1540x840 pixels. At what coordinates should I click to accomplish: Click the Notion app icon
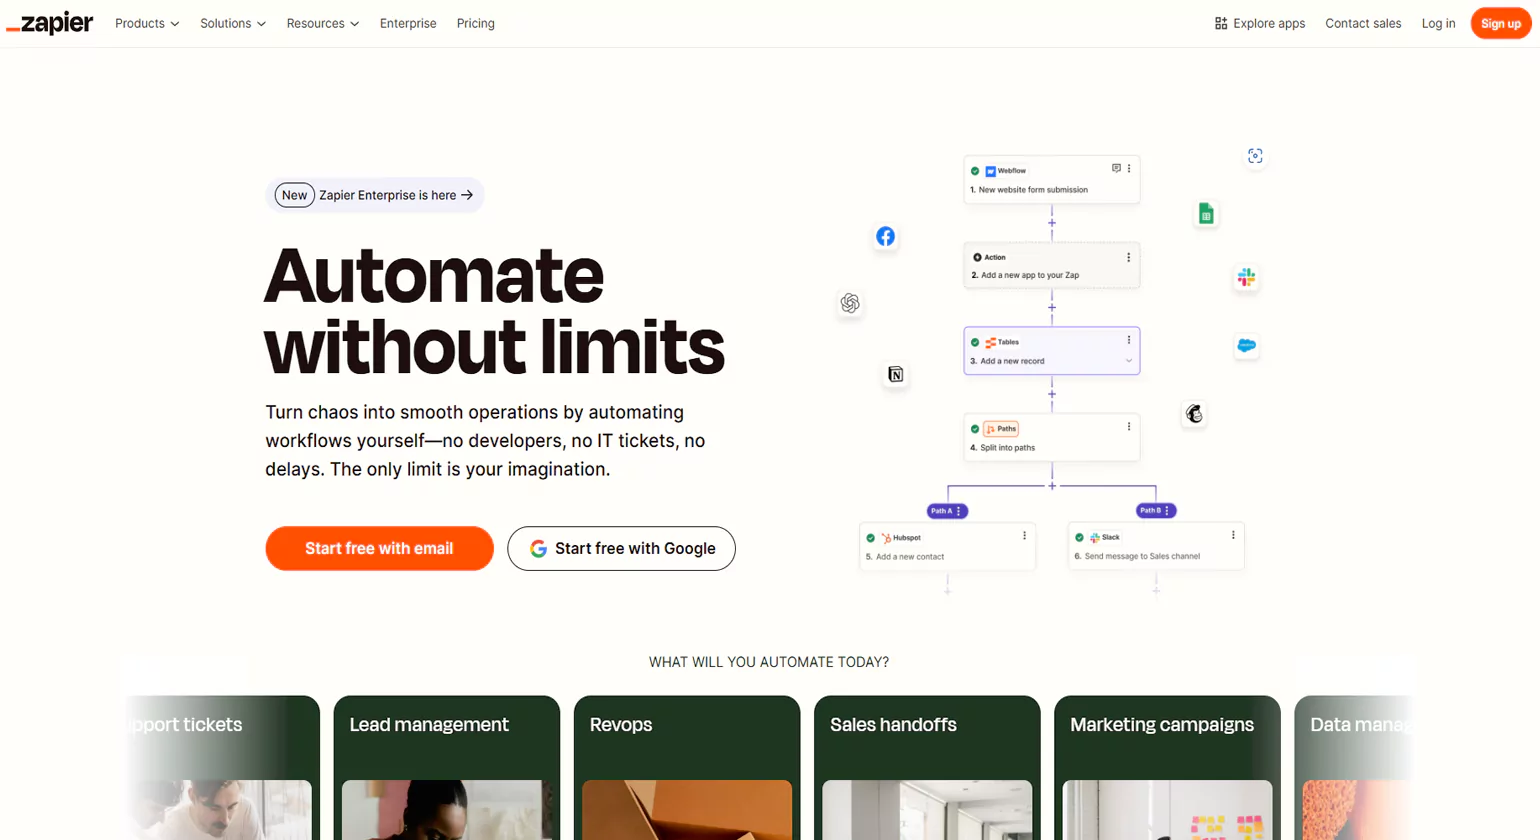(x=895, y=375)
